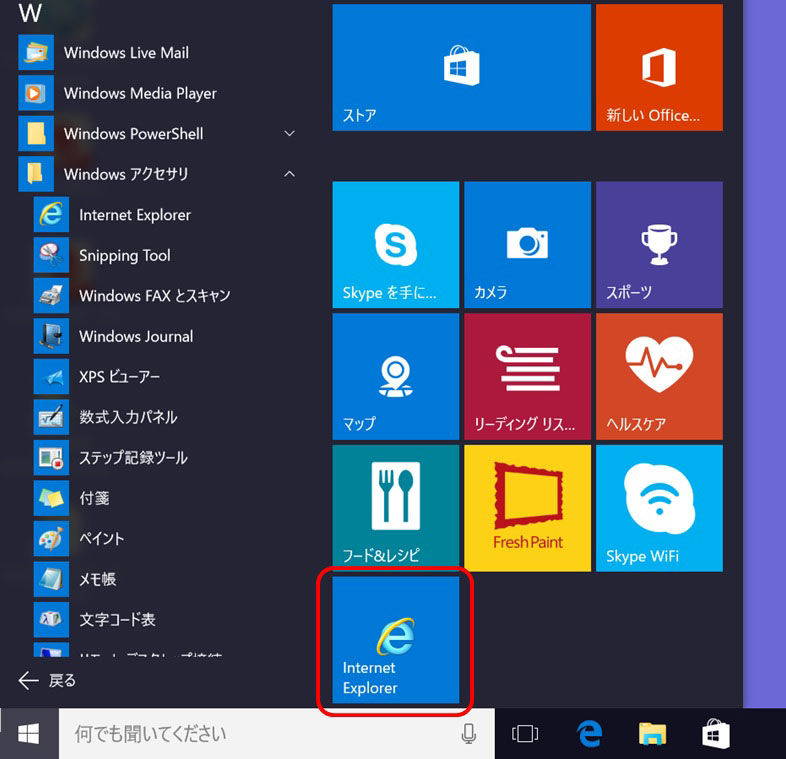Open the フード&レシピ tile
Image resolution: width=786 pixels, height=759 pixels.
coord(396,508)
